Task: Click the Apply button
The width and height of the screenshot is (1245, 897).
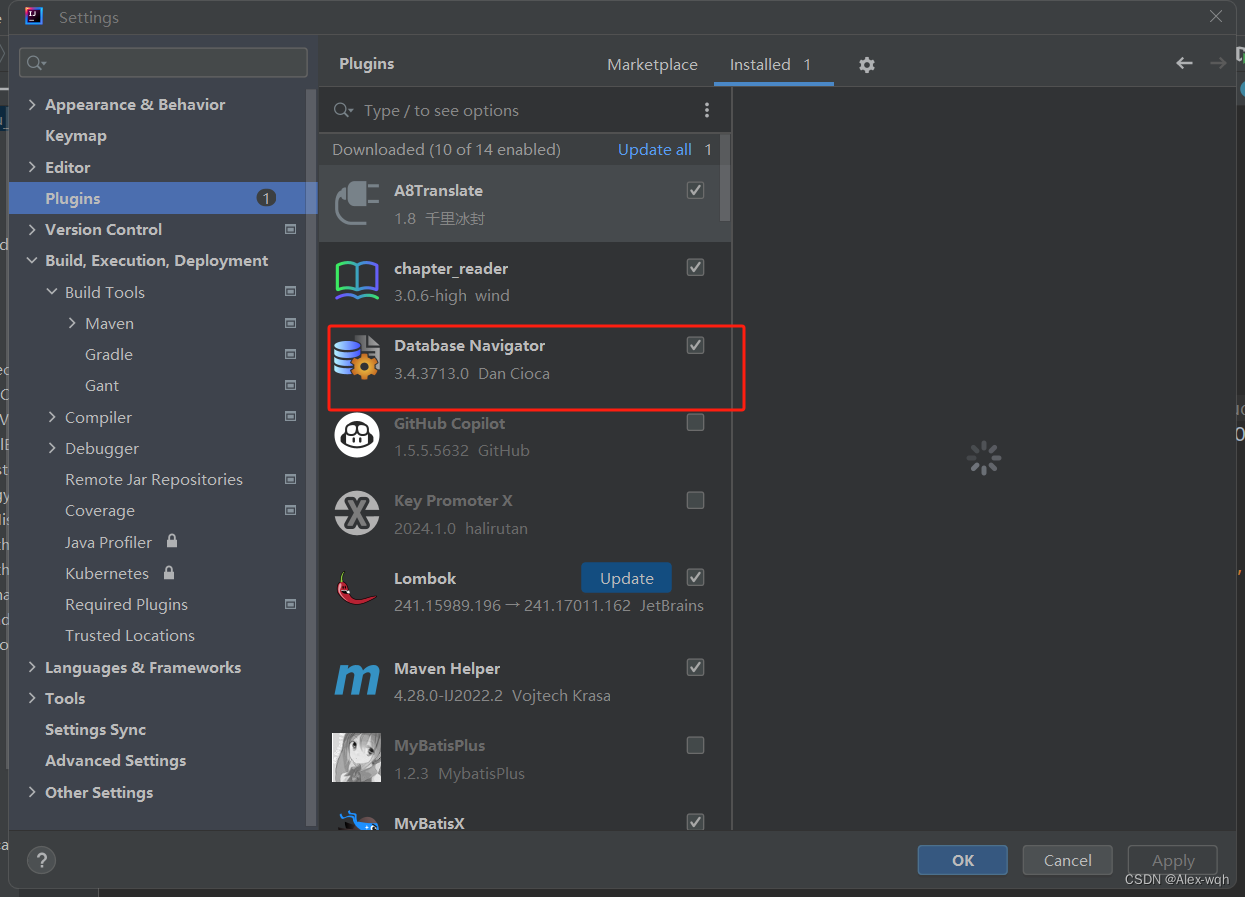Action: [1173, 860]
